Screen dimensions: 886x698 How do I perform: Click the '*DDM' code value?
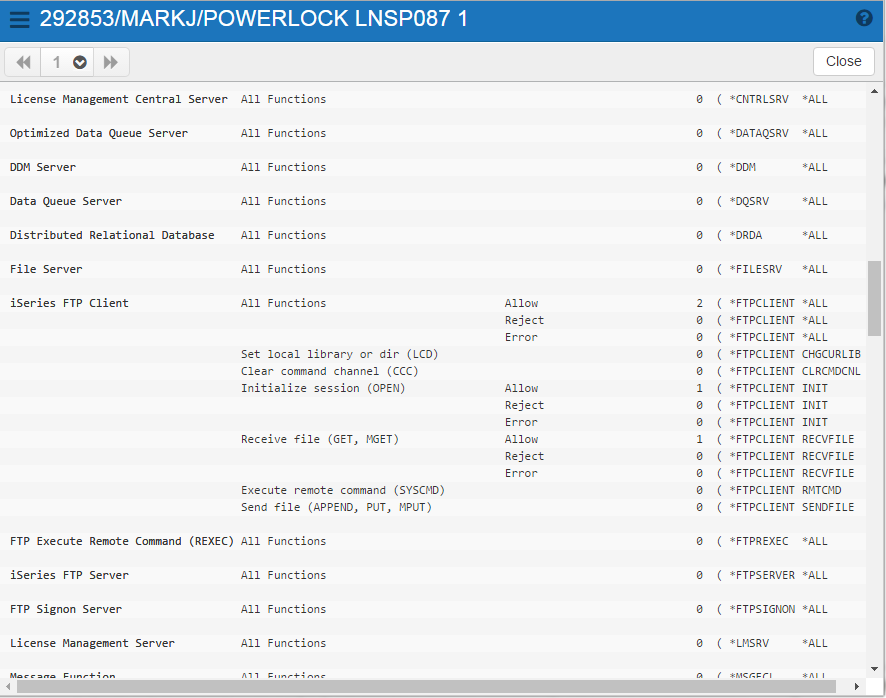(742, 167)
